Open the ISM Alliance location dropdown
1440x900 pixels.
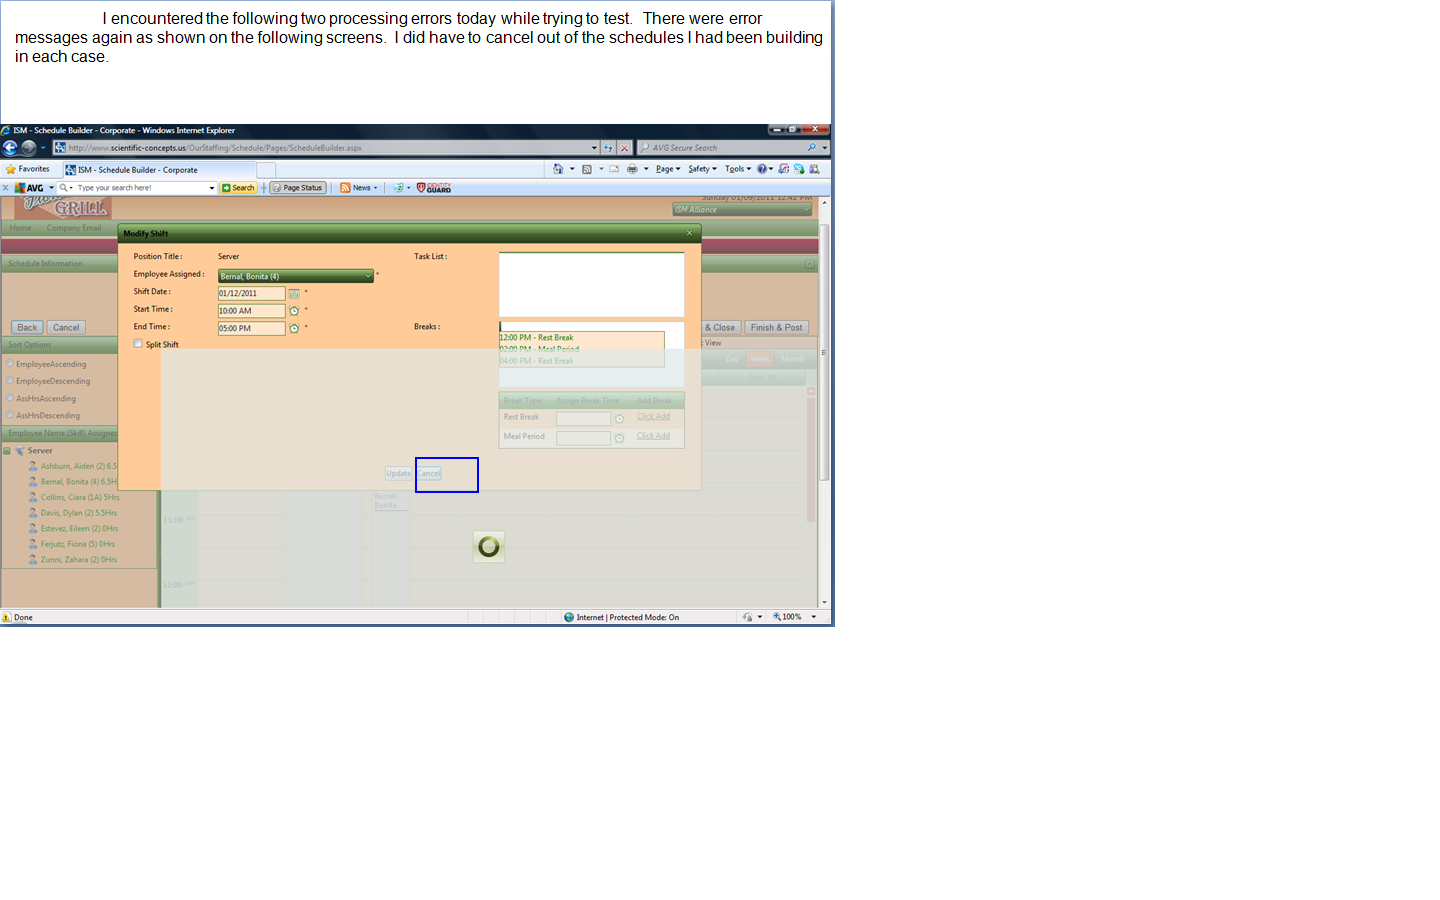742,209
